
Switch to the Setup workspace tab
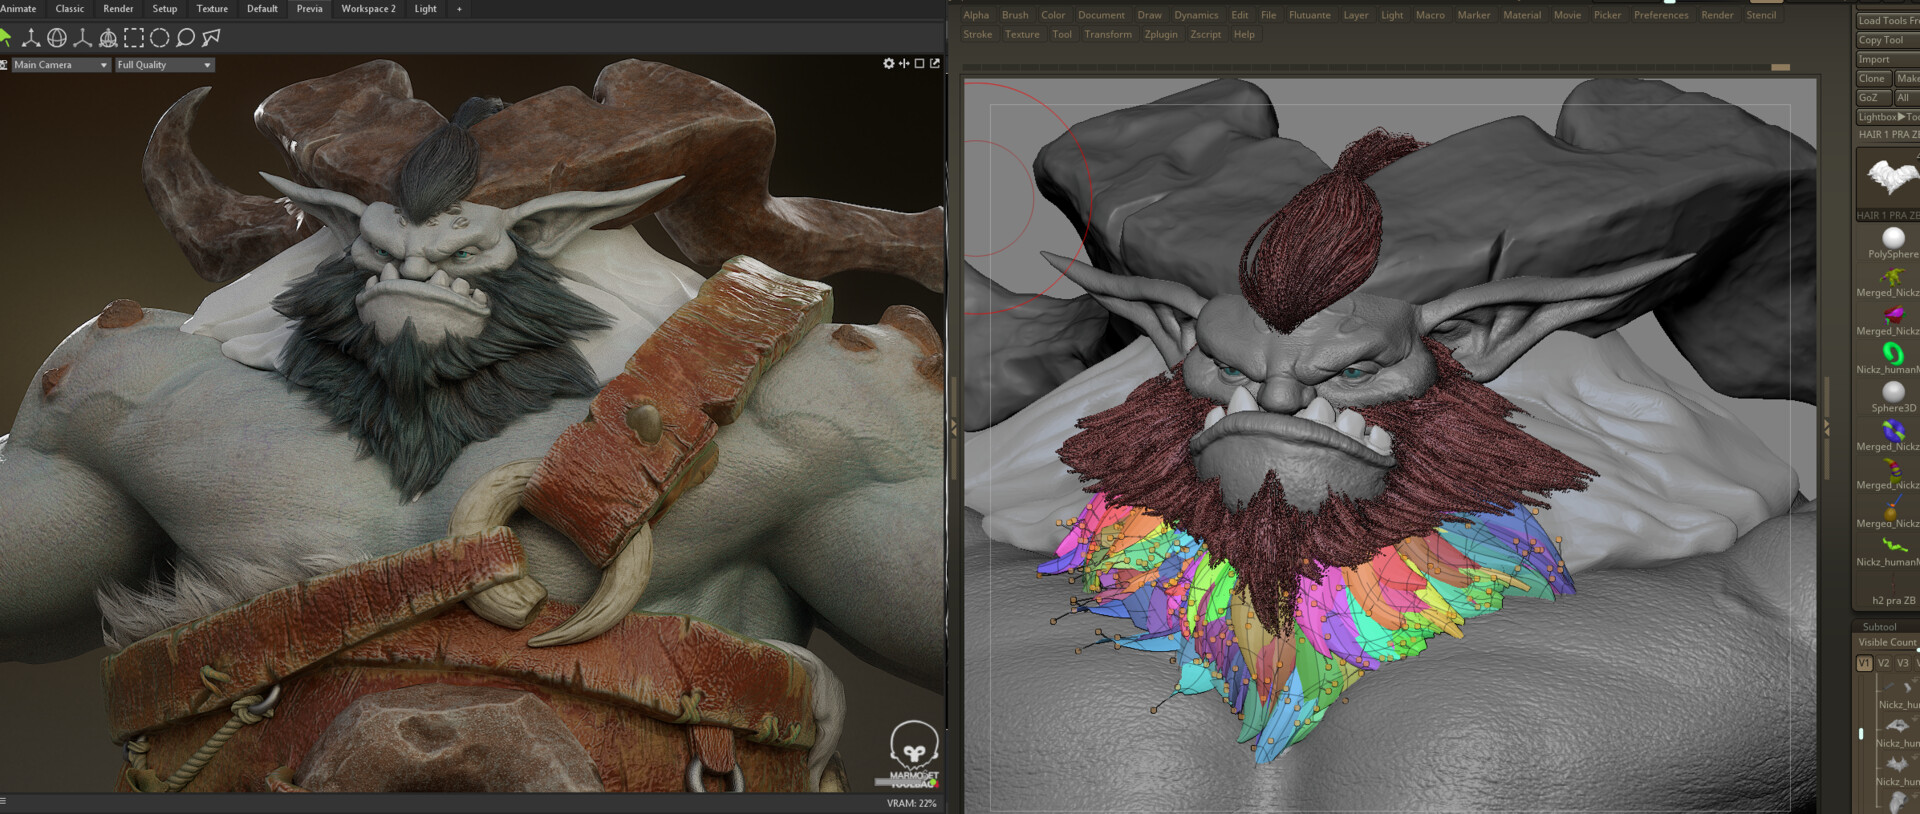[165, 9]
